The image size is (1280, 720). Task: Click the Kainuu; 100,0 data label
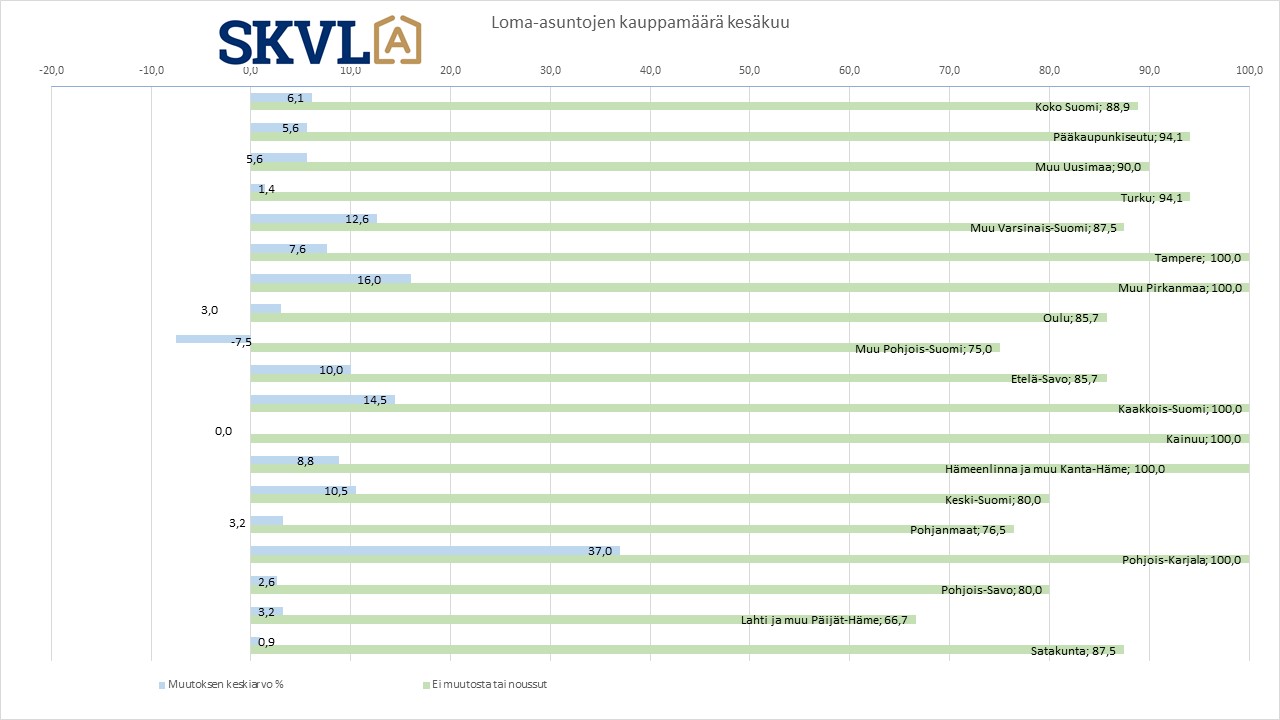click(x=1203, y=439)
